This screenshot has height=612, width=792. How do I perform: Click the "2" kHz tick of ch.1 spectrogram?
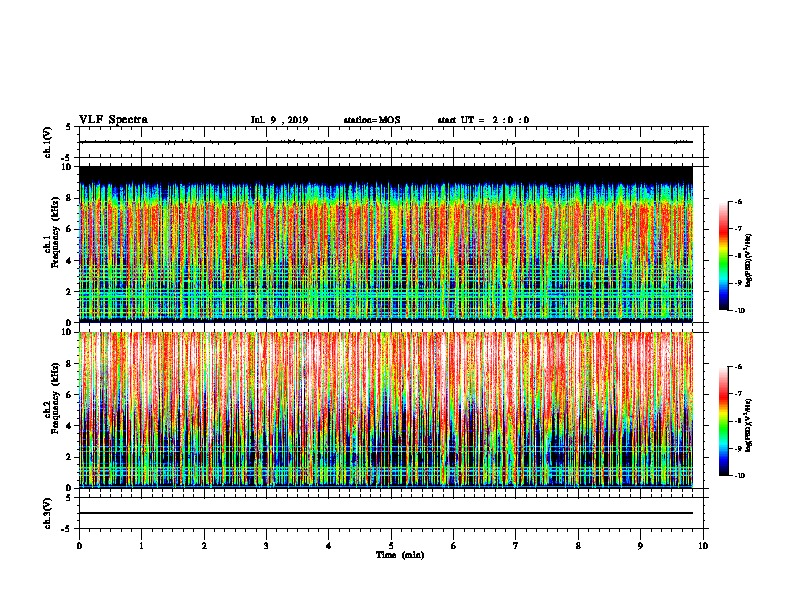tap(69, 292)
